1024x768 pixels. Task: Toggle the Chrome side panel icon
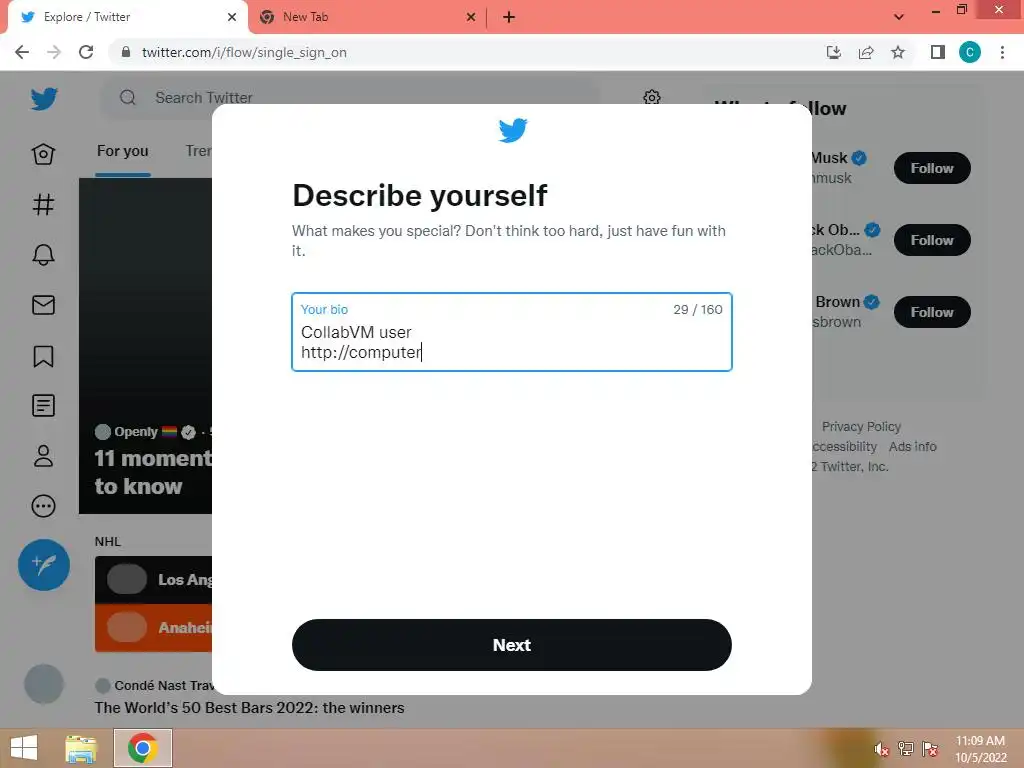[x=938, y=52]
